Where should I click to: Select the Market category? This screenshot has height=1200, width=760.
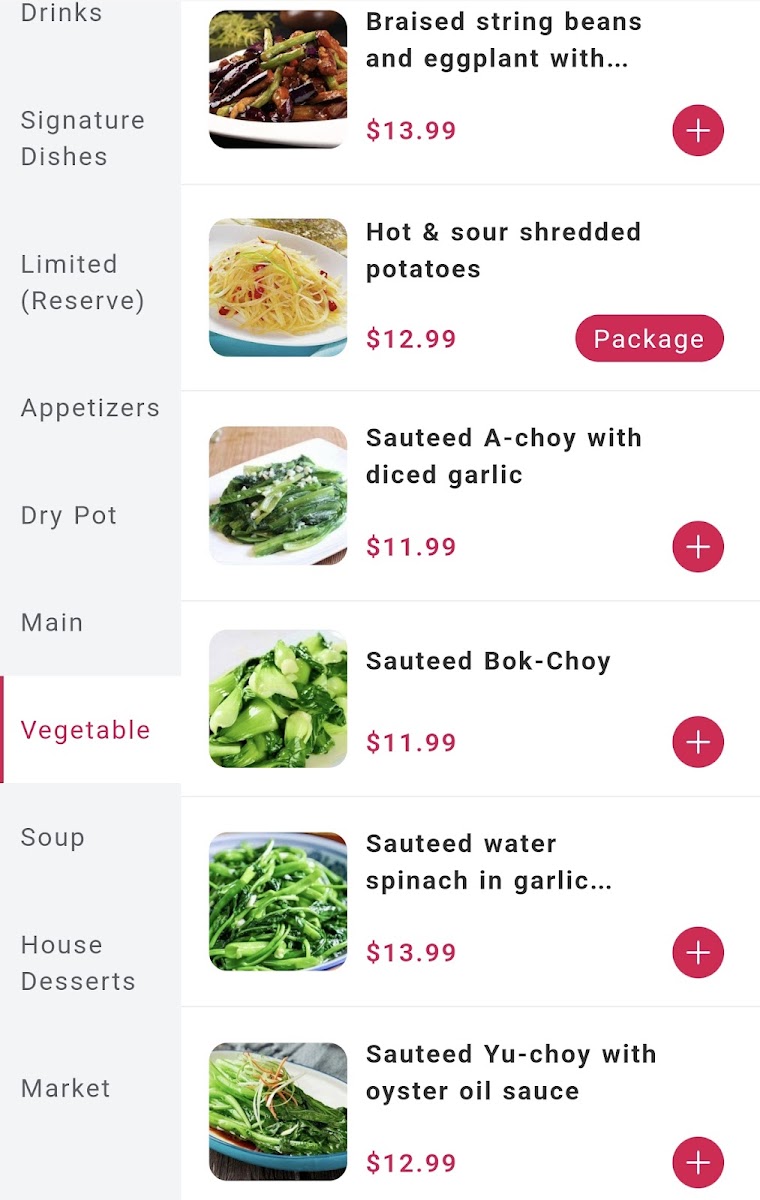tap(66, 1088)
